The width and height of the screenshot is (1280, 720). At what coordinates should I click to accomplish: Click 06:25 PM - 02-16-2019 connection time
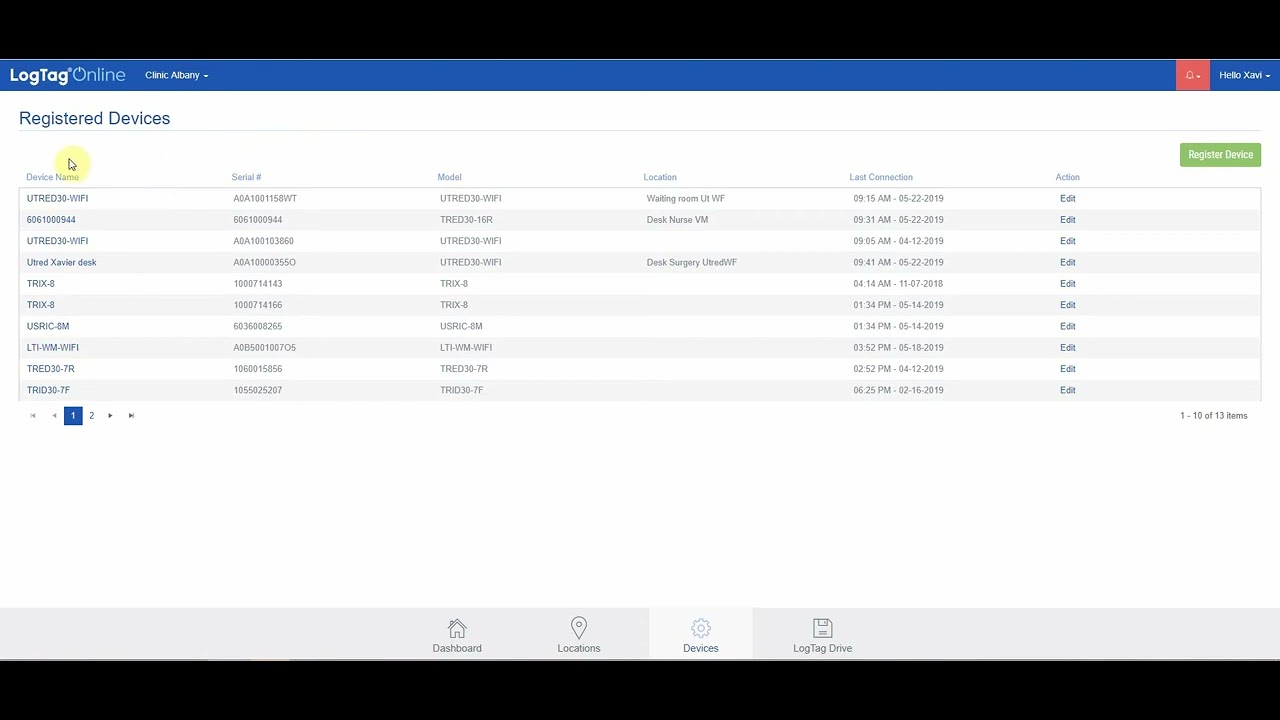pyautogui.click(x=898, y=390)
